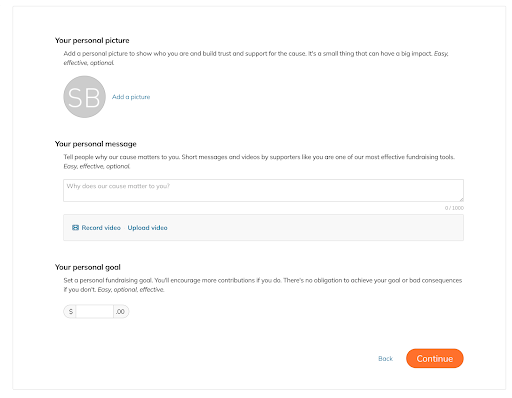Click the SB avatar placeholder circle

coord(85,97)
